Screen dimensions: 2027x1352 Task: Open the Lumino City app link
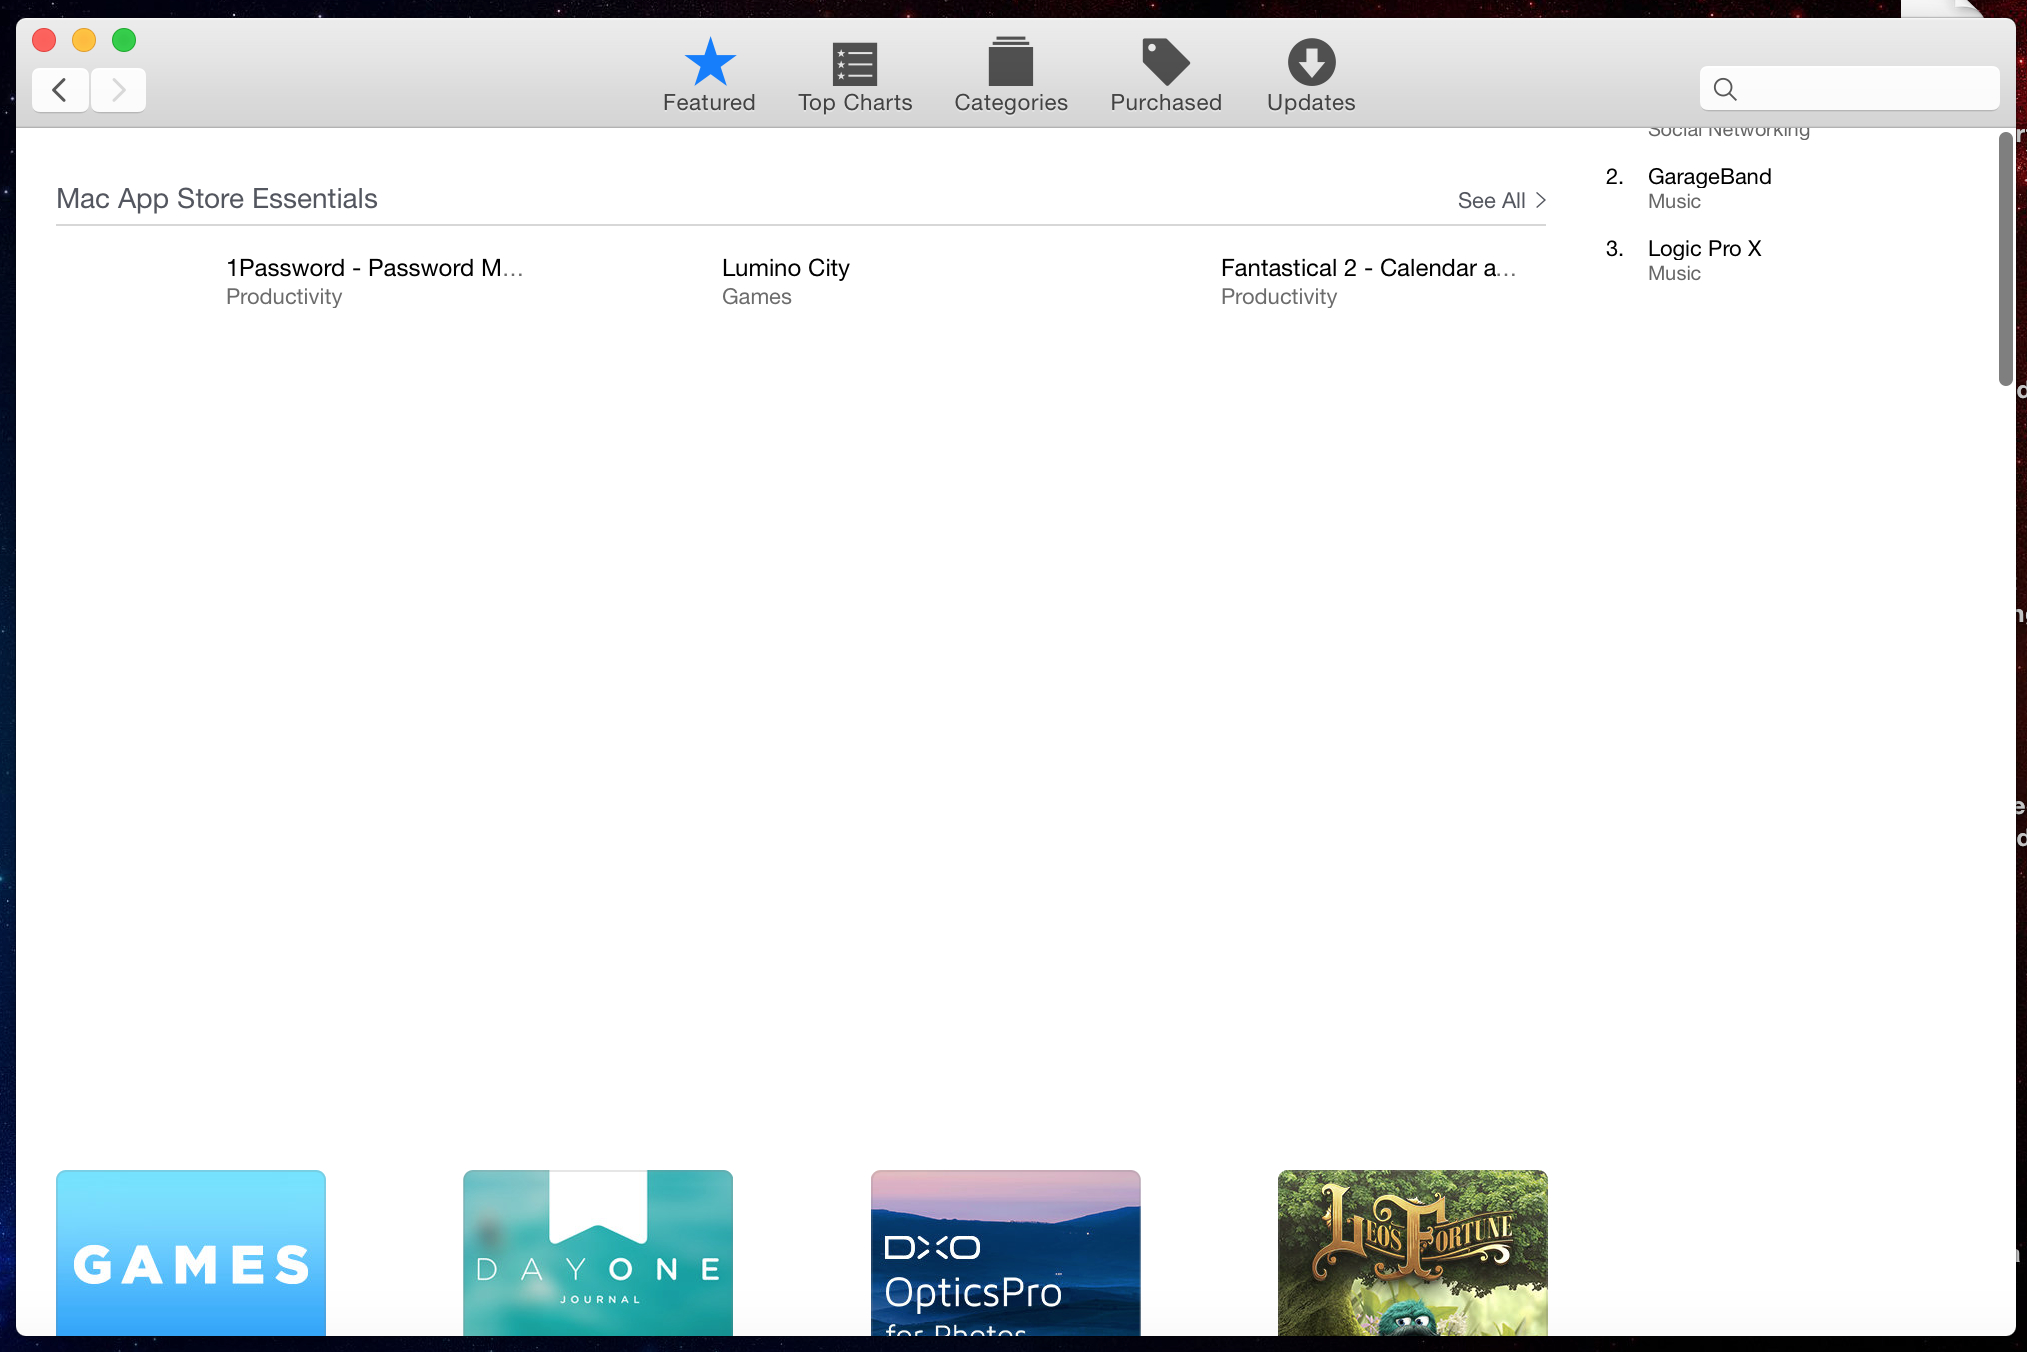tap(785, 268)
